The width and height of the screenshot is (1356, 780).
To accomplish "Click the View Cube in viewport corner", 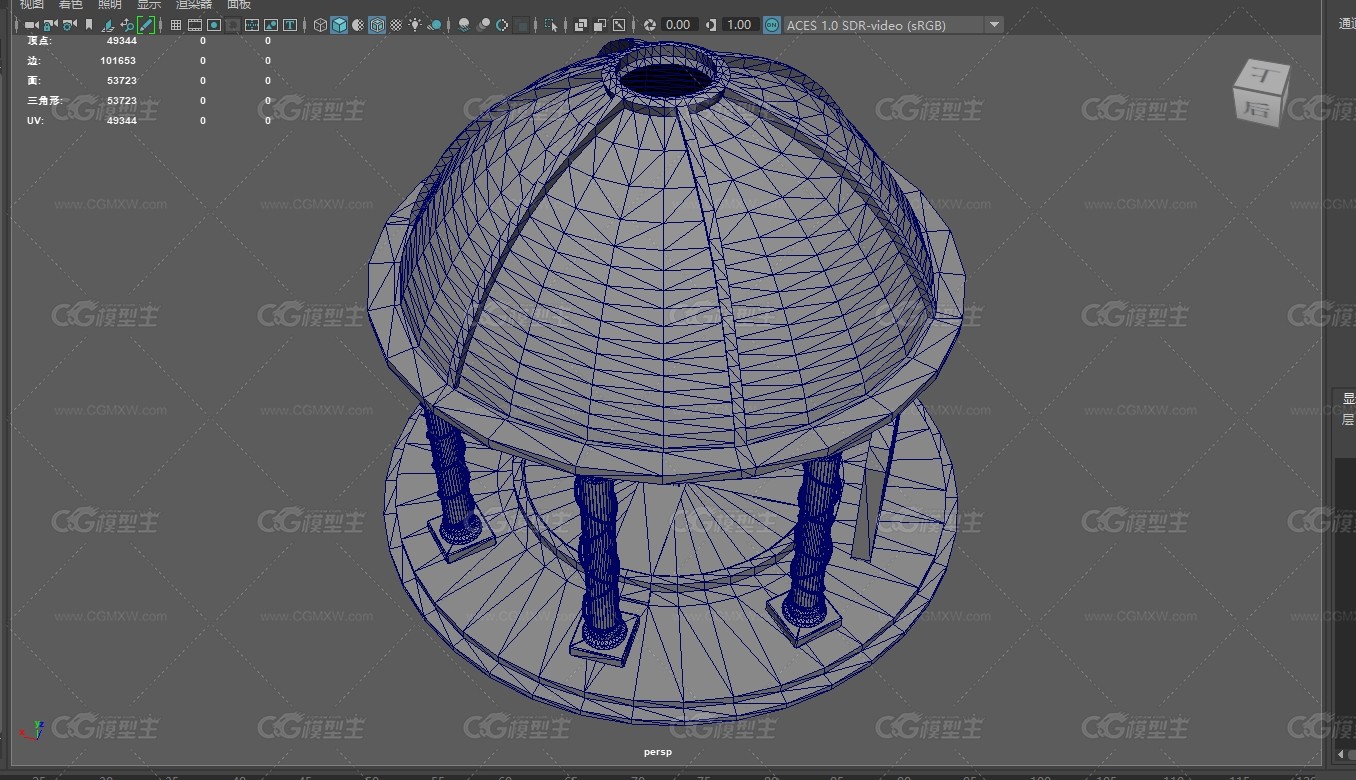I will coord(1260,93).
